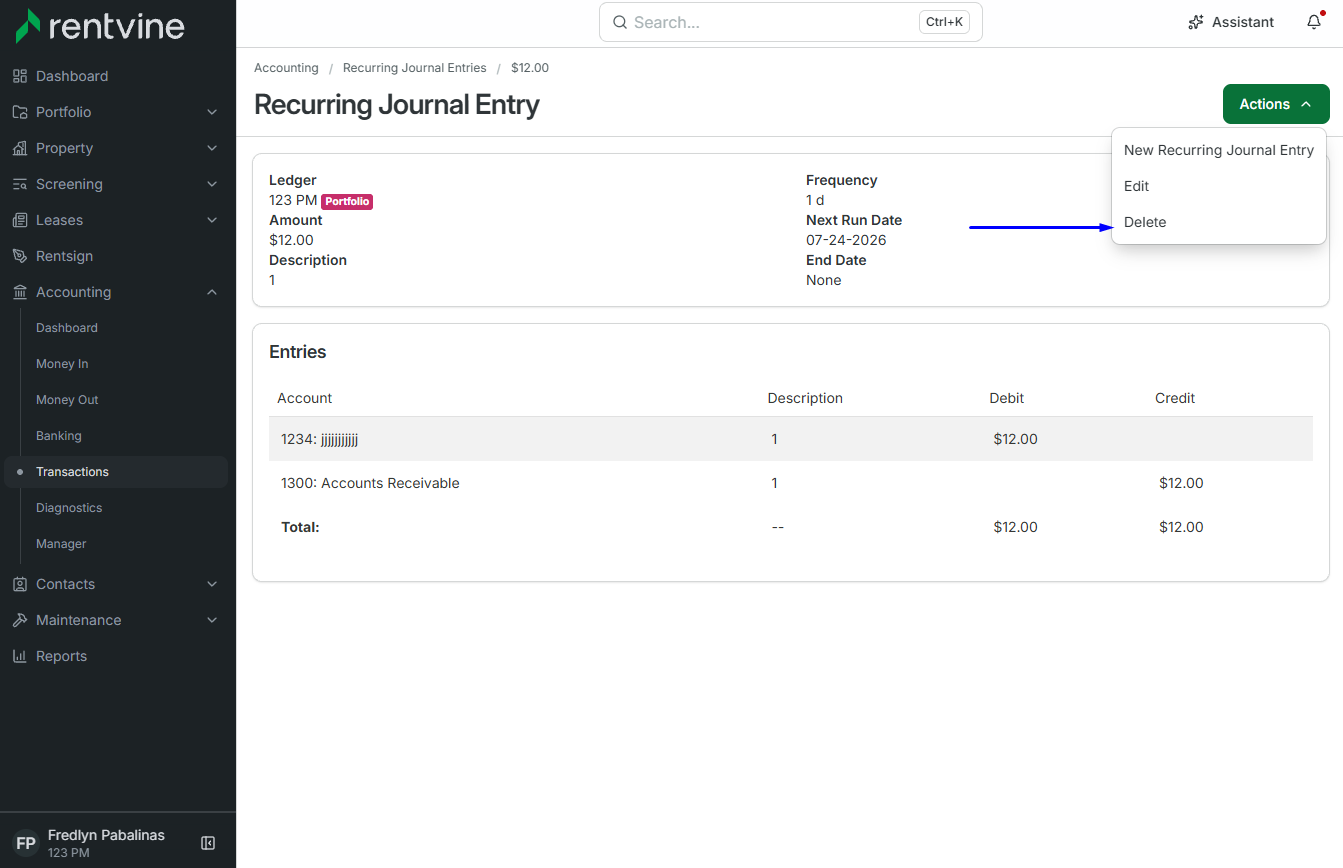Click the Debit column header
The height and width of the screenshot is (868, 1343).
pyautogui.click(x=1007, y=398)
